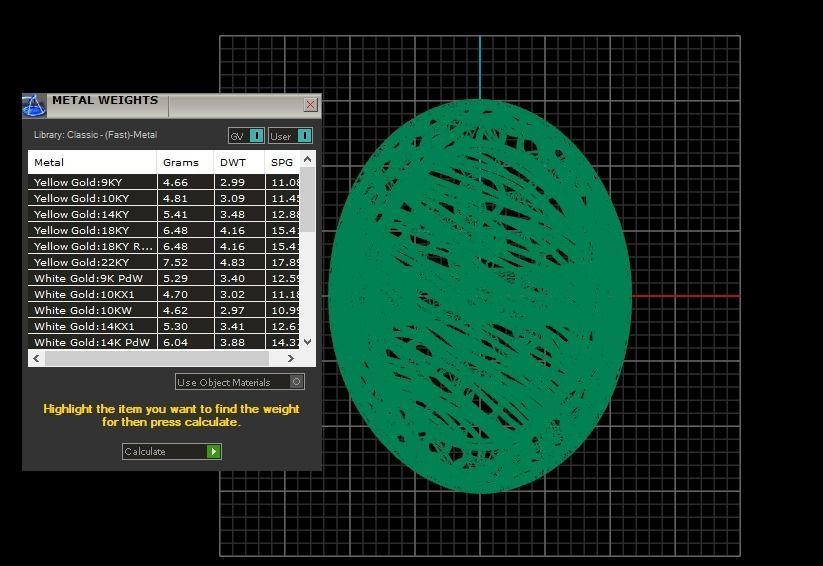Click the 5.41 grams value

tap(175, 215)
